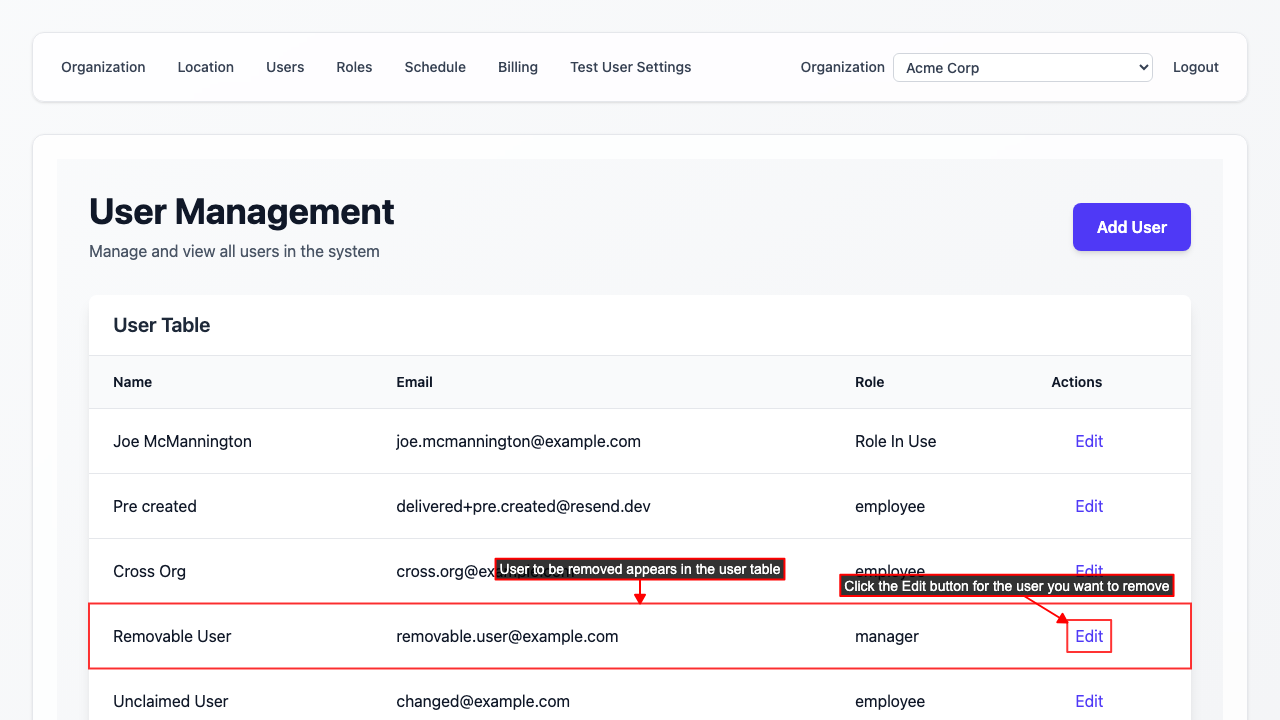1280x720 pixels.
Task: Click the Name column header
Action: [x=132, y=382]
